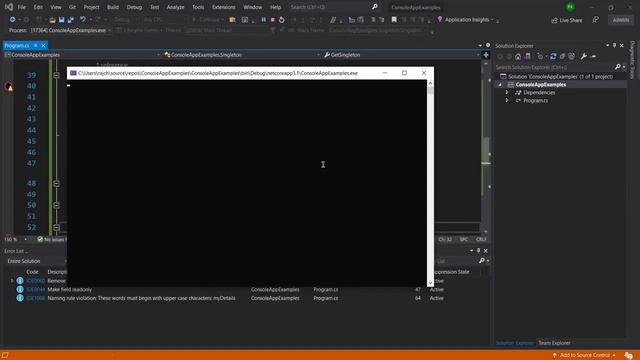
Task: Collapse the ConsoleAppExamples project node
Action: pos(500,84)
